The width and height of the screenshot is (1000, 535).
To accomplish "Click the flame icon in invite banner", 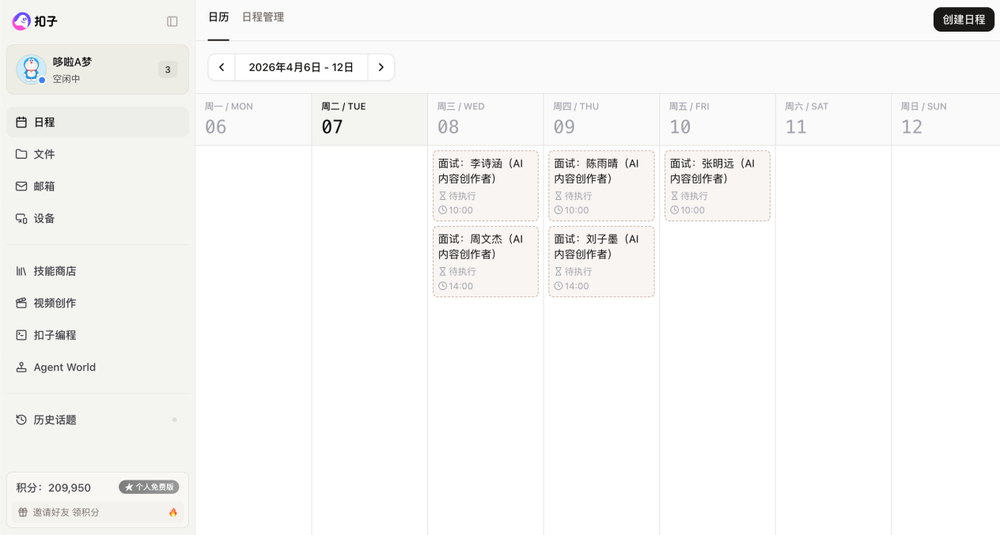I will tap(173, 512).
